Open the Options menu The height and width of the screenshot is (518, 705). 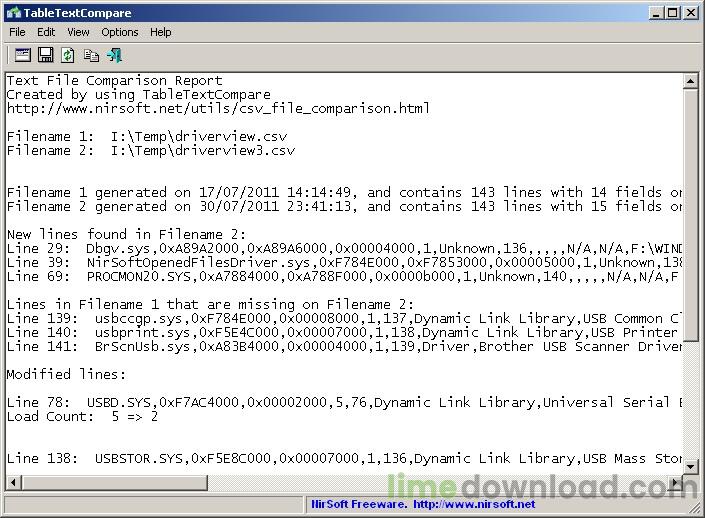pos(120,32)
